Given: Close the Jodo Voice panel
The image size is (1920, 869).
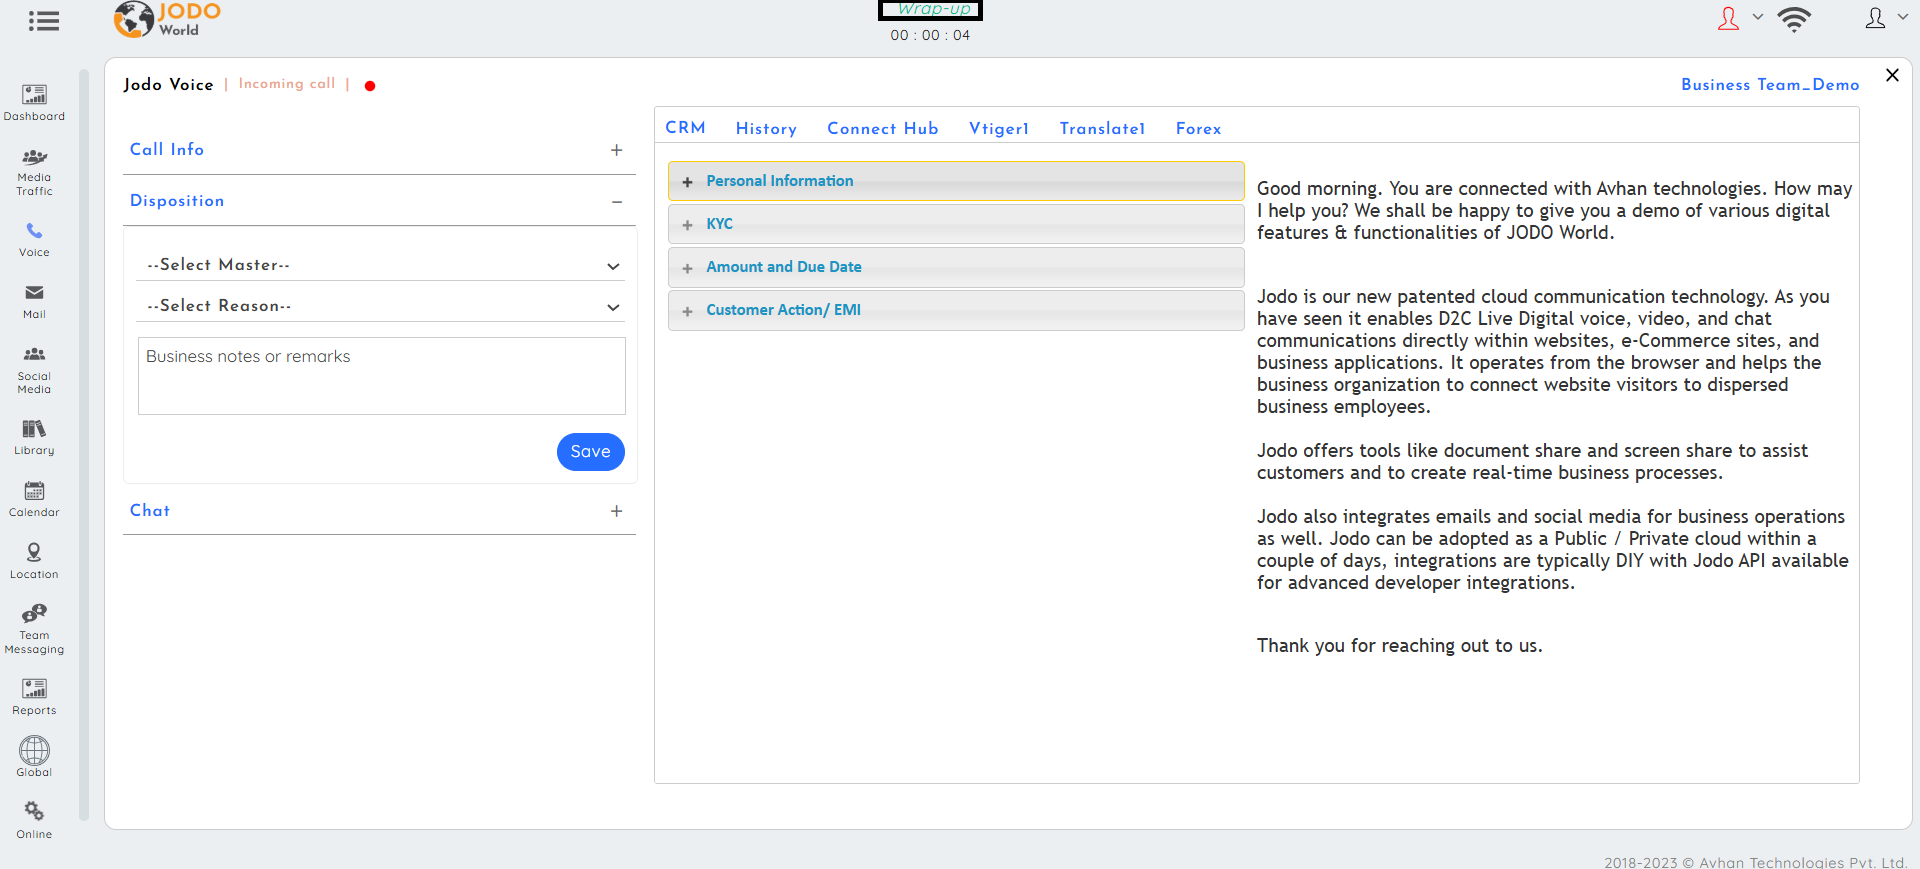Looking at the screenshot, I should [x=1892, y=75].
